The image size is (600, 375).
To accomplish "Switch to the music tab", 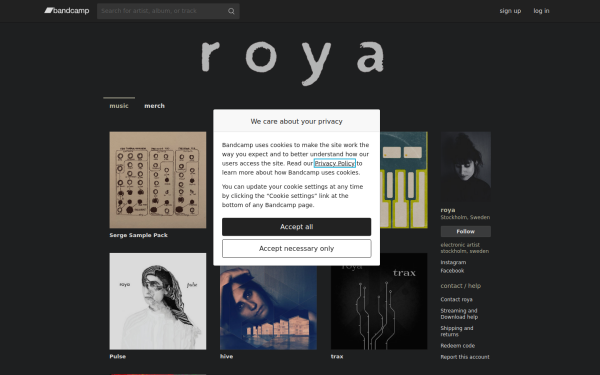I will point(119,106).
